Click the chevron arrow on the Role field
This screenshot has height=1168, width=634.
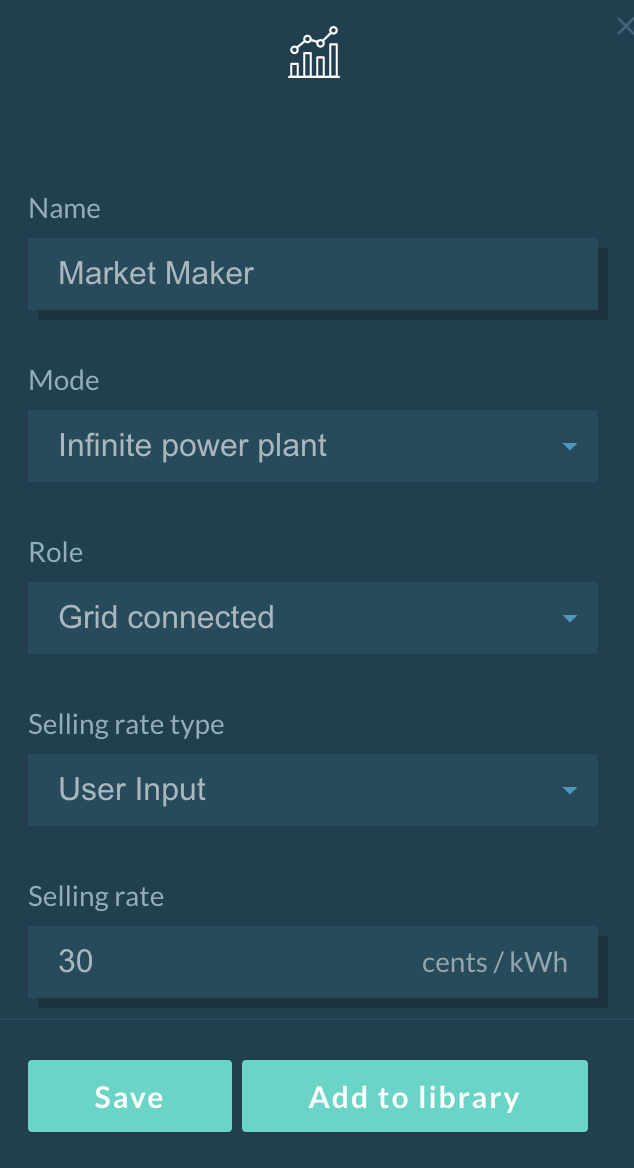[569, 618]
